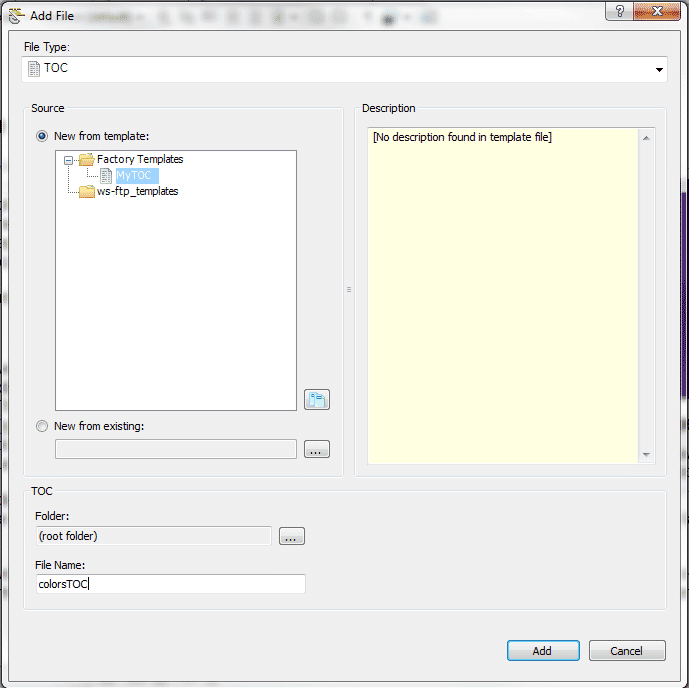This screenshot has width=689, height=688.
Task: Click the File Name text field
Action: [170, 584]
